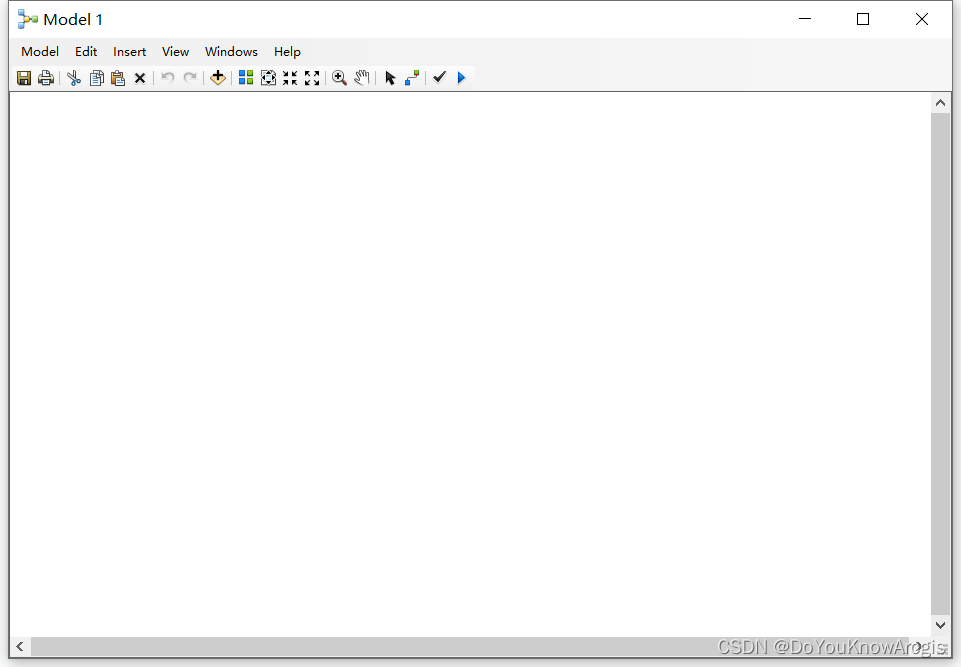The image size is (961, 667).
Task: Click the vertical scrollbar up arrow
Action: pos(940,103)
